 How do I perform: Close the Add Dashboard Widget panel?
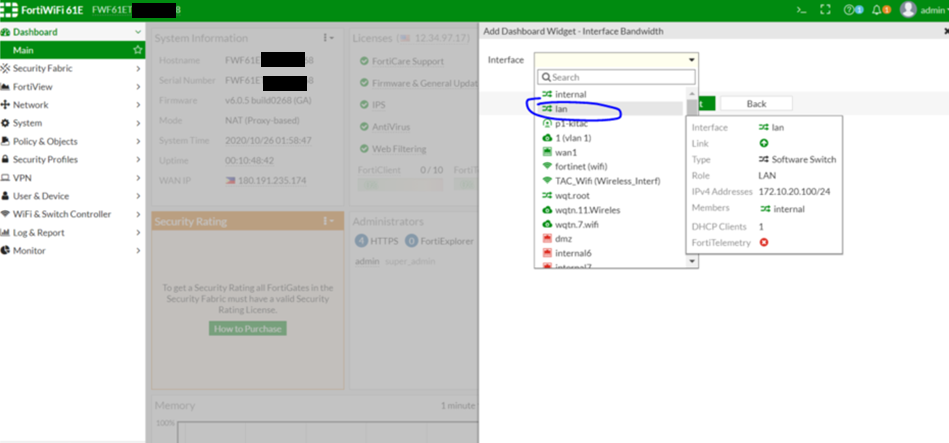(x=945, y=31)
